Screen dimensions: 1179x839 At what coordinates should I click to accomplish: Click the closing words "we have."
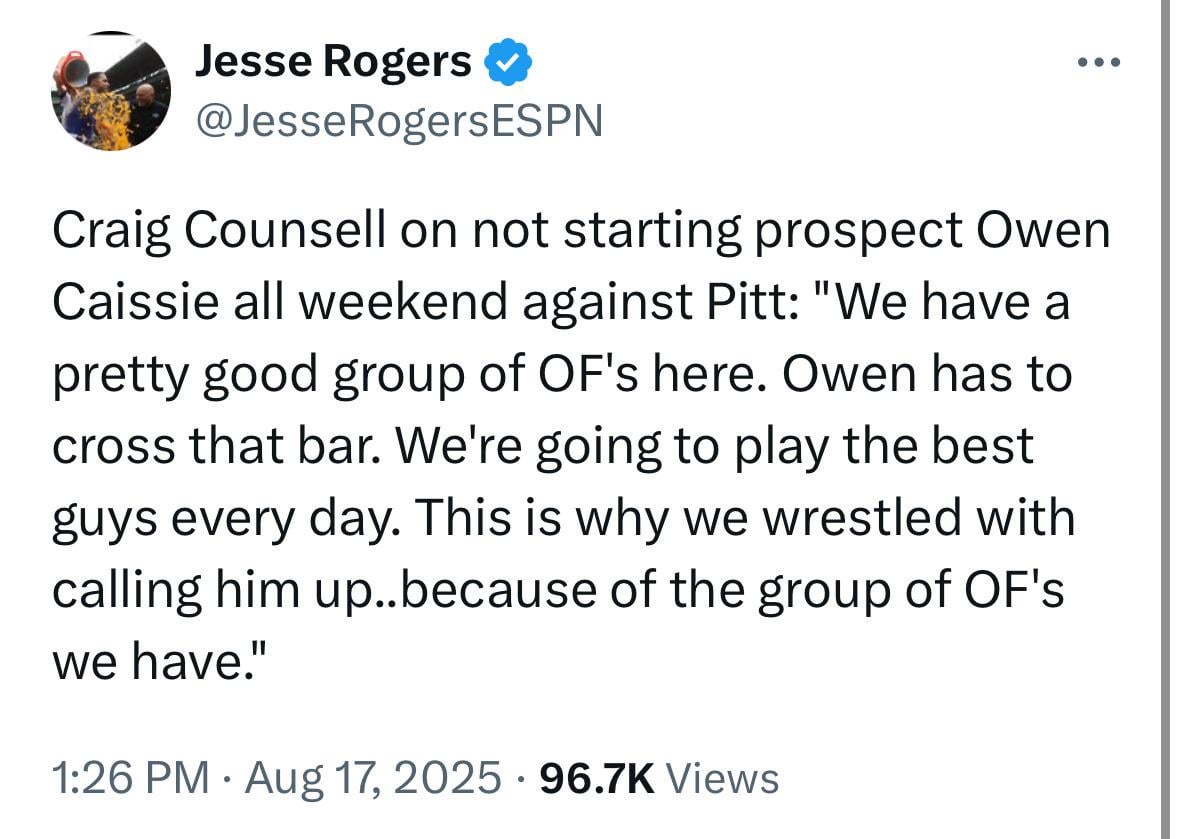coord(160,663)
